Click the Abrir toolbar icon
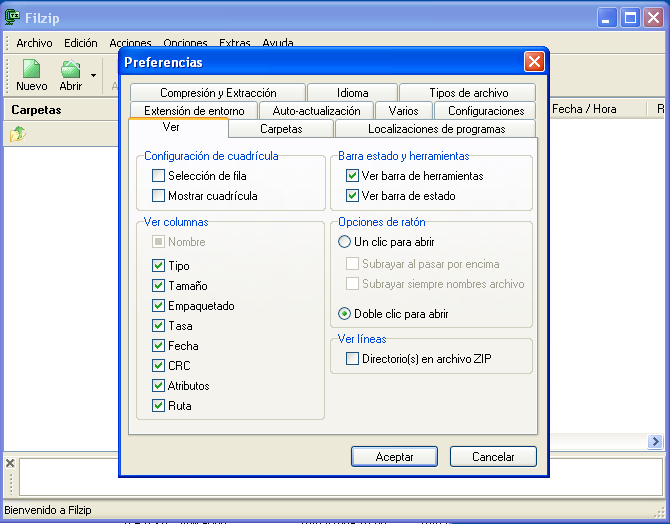Screen dimensions: 670x524 71,75
